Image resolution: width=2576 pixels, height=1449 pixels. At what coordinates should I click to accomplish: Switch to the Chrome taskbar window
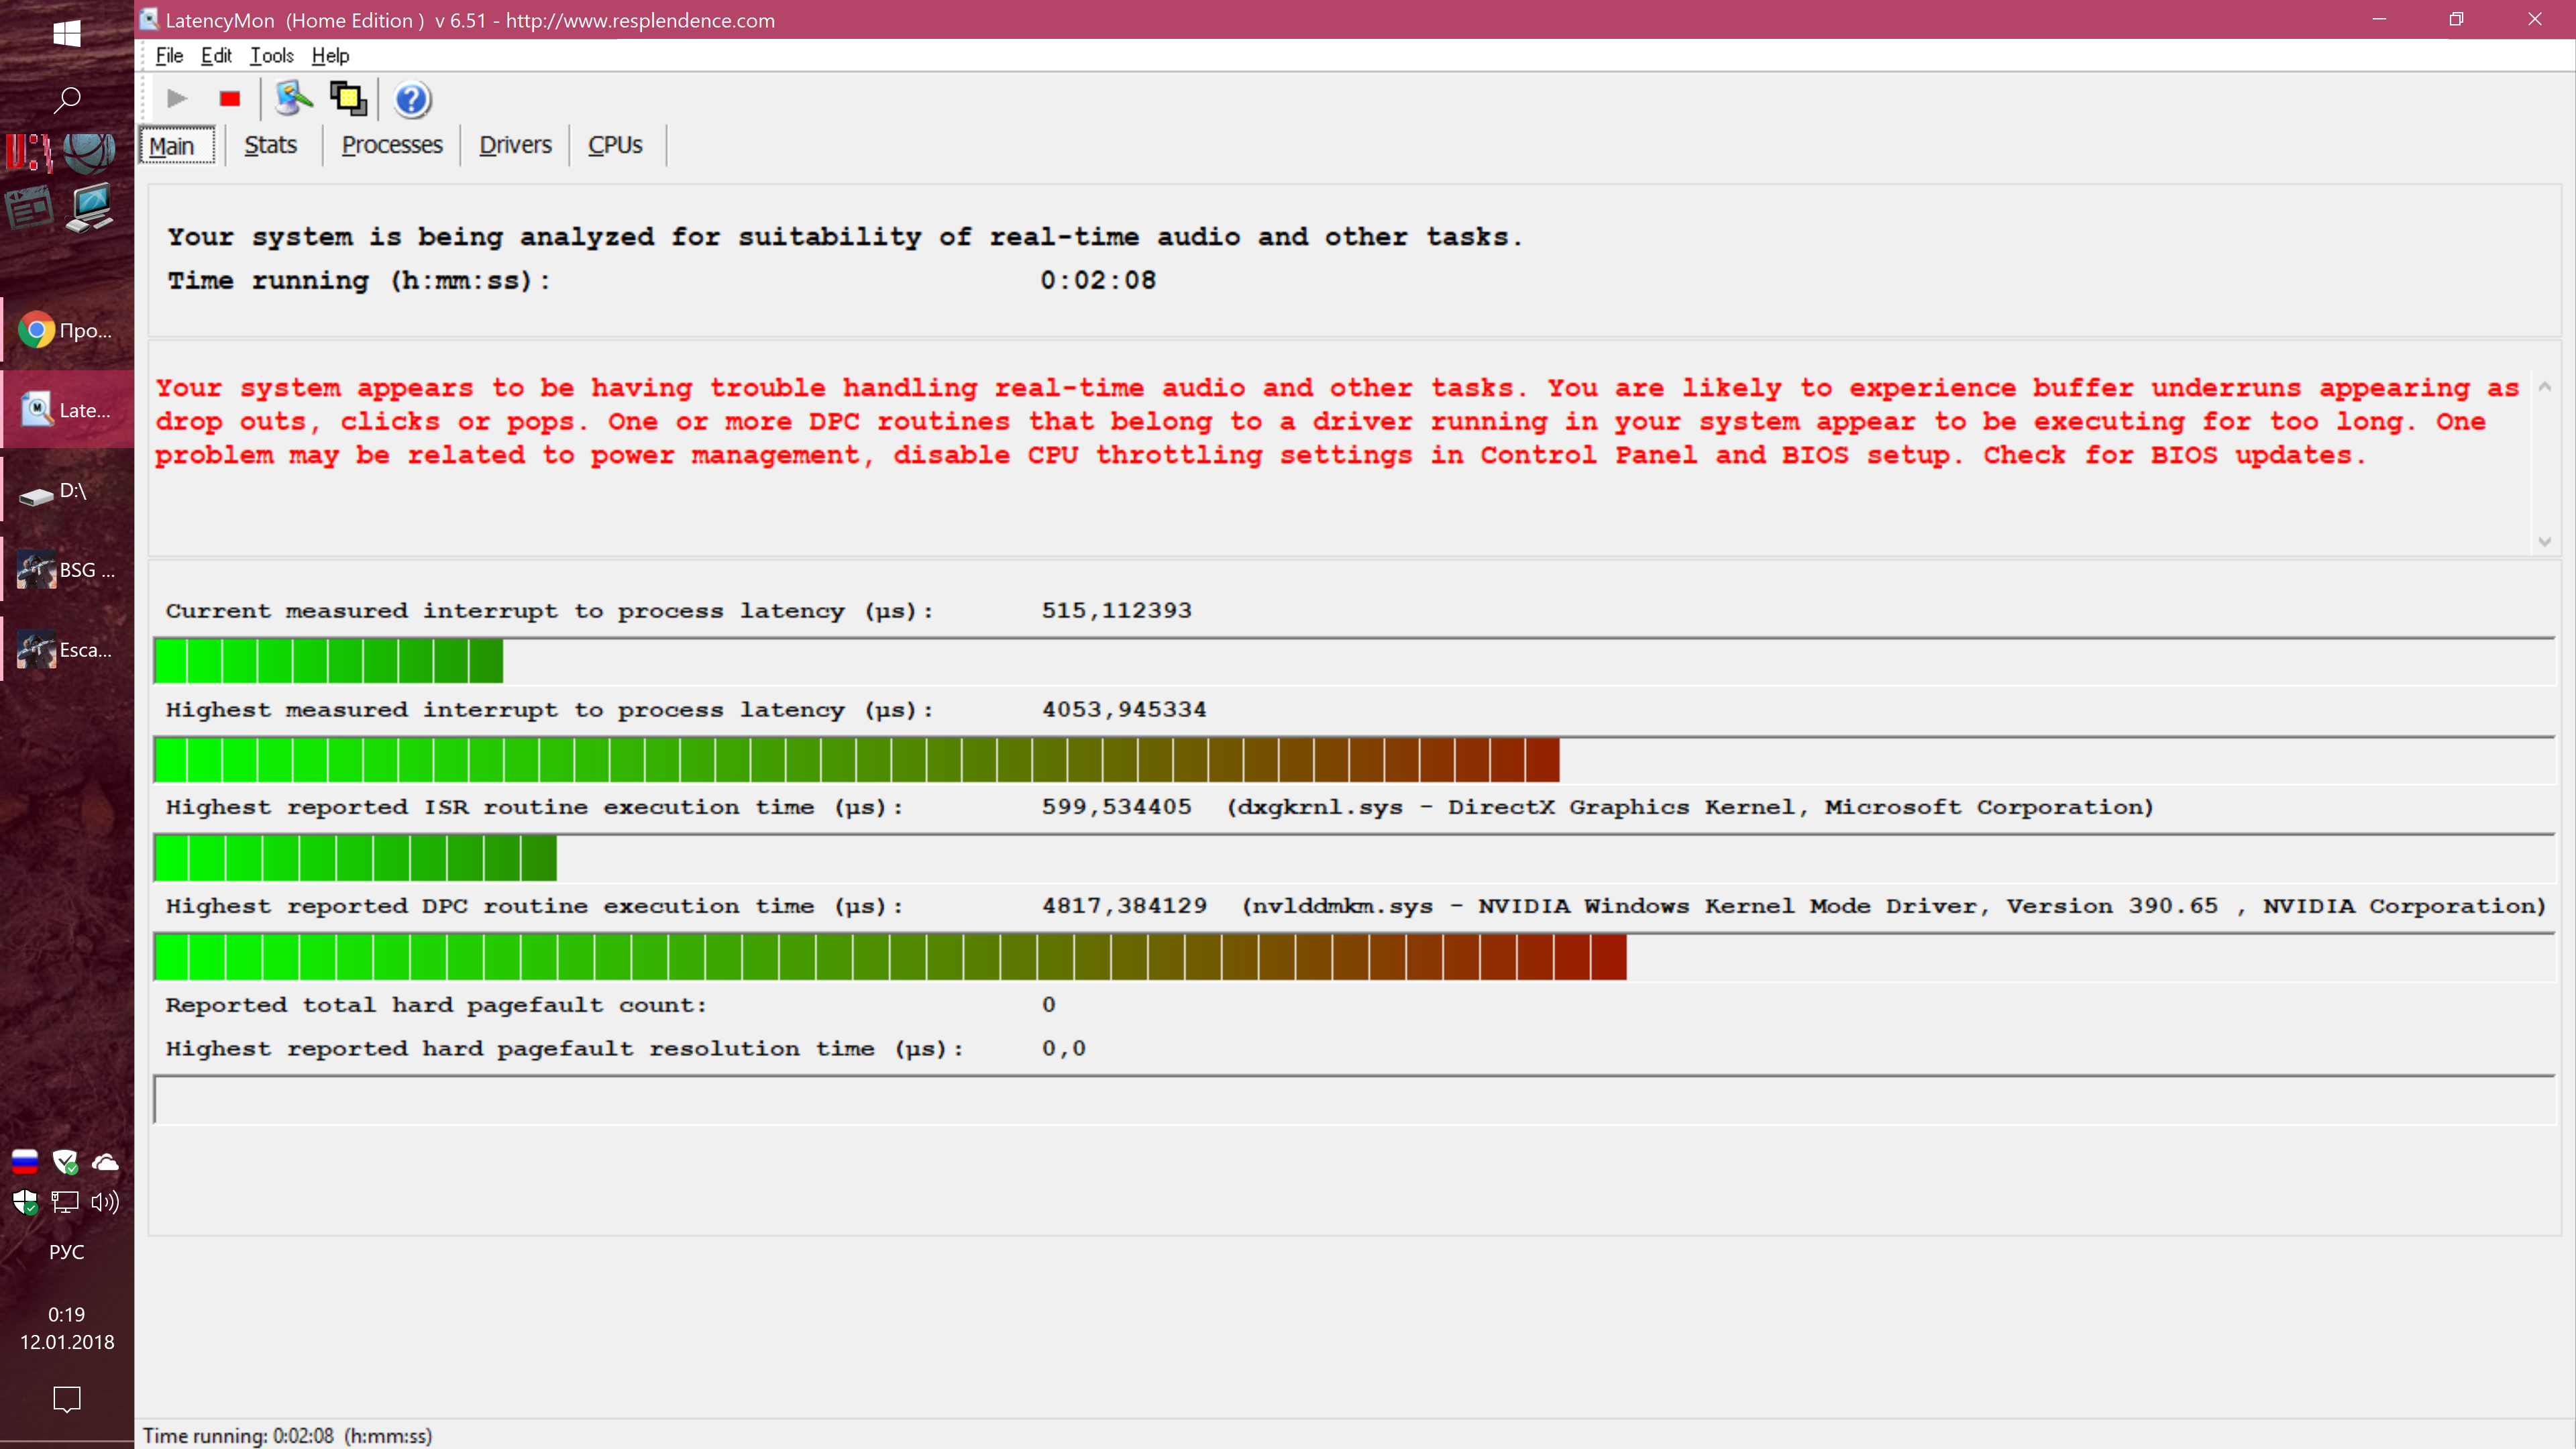[67, 330]
